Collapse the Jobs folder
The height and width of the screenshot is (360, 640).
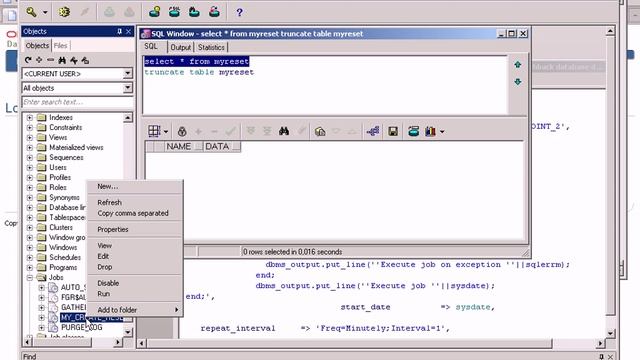pos(30,278)
